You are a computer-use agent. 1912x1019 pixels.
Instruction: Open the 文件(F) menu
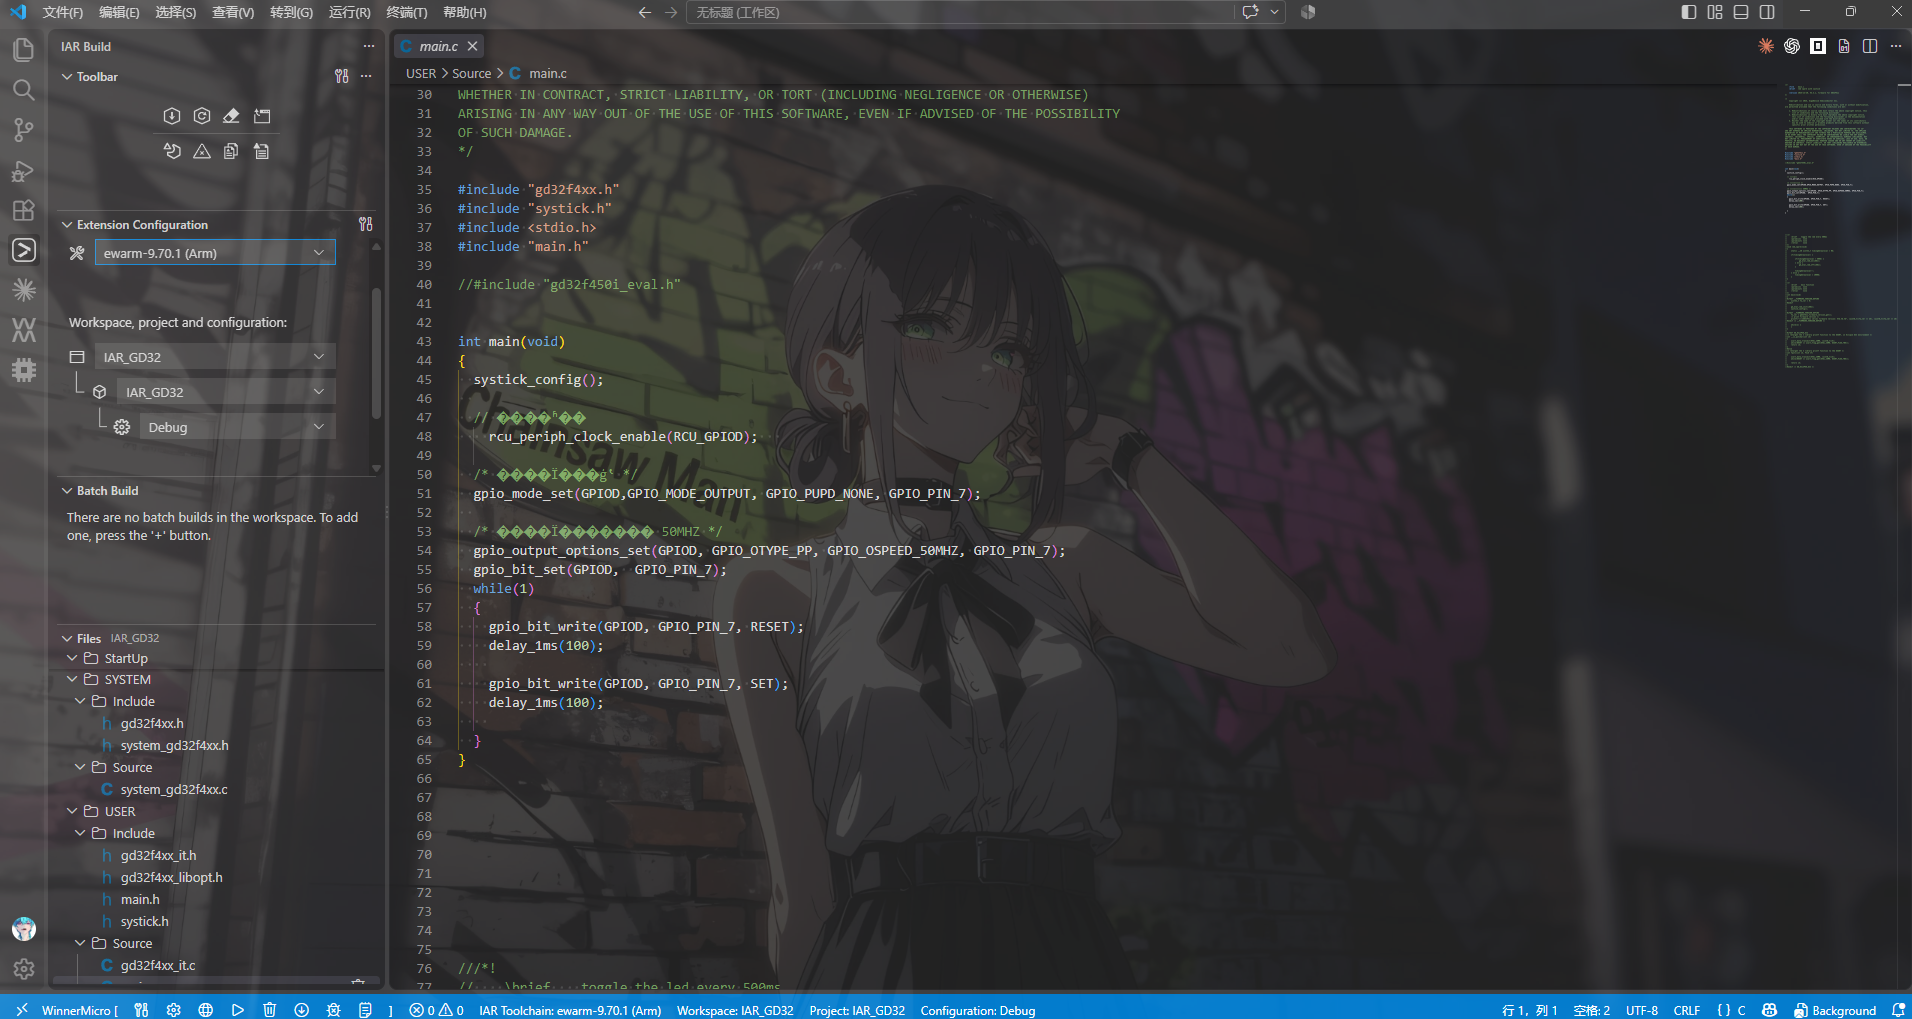point(63,12)
